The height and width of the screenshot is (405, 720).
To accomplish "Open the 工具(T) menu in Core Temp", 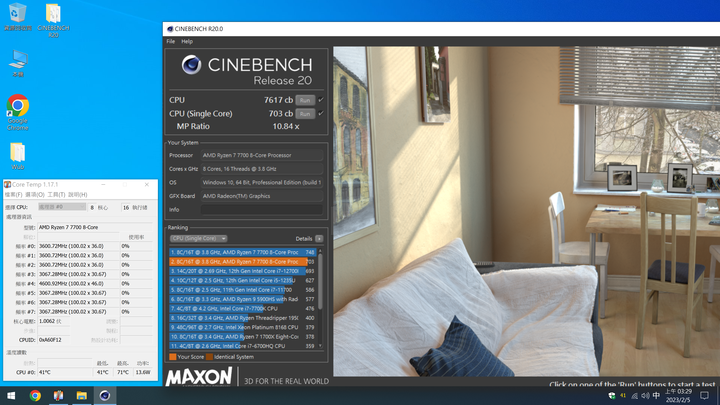I will pyautogui.click(x=56, y=195).
